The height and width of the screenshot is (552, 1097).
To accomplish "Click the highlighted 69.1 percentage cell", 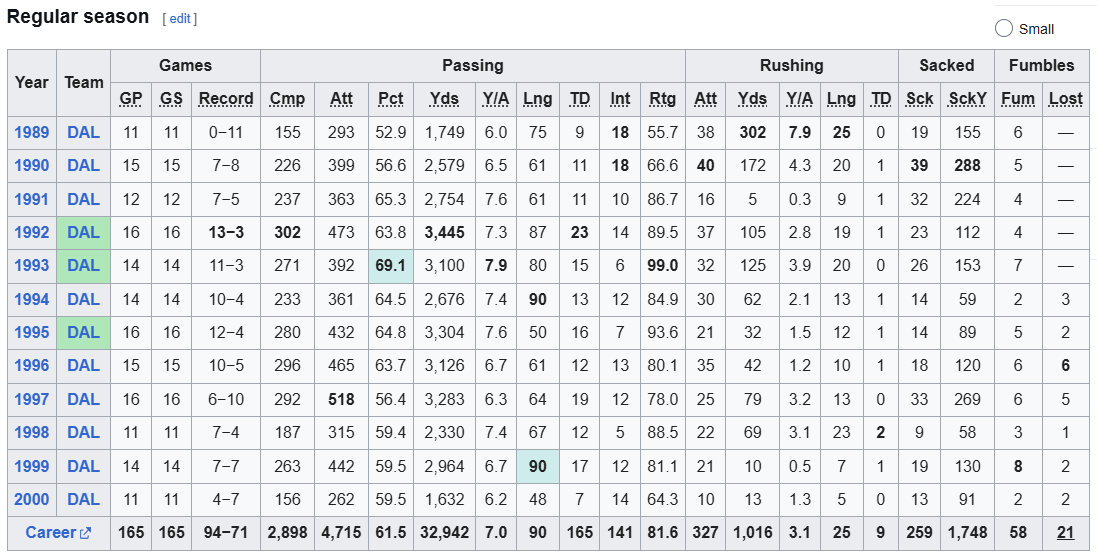I will (390, 266).
